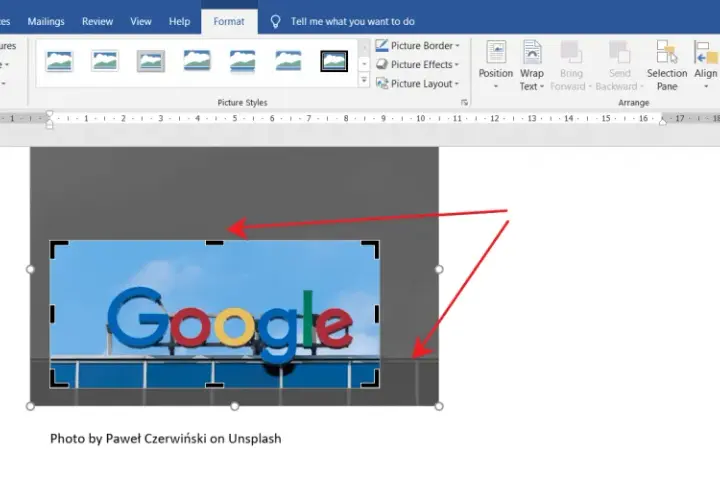The image size is (720, 500).
Task: Click top-left crop corner handle
Action: (58, 249)
